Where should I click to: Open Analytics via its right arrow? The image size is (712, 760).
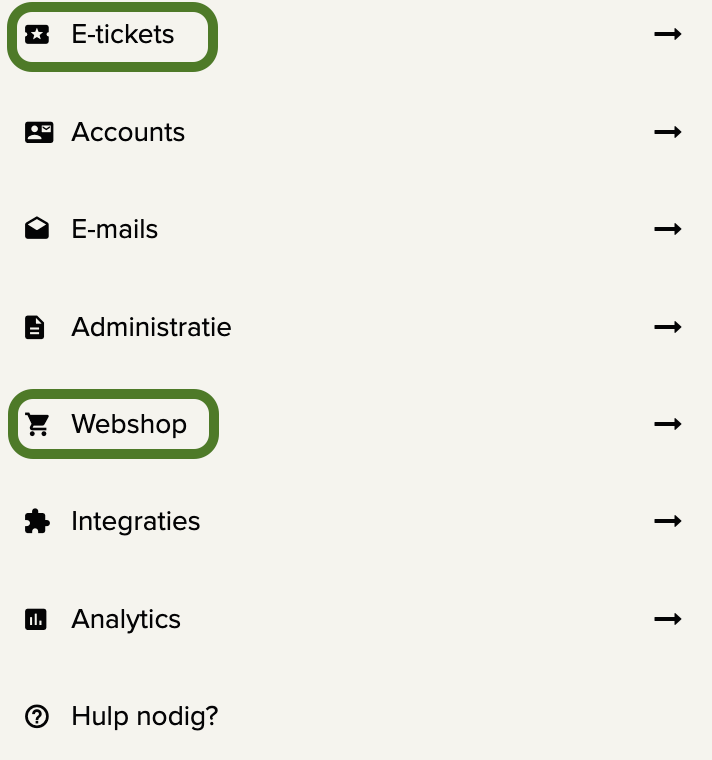668,619
